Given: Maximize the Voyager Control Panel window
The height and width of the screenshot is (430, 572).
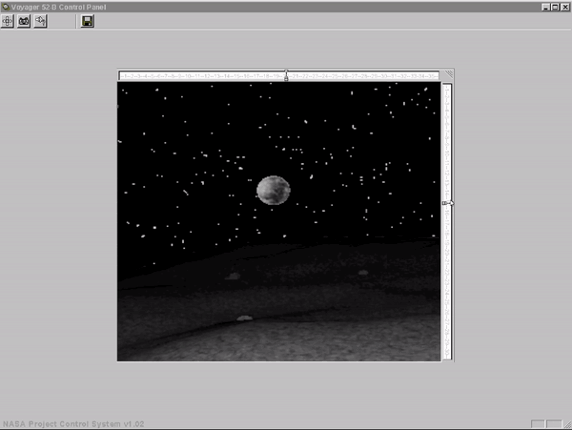Looking at the screenshot, I should click(x=555, y=7).
